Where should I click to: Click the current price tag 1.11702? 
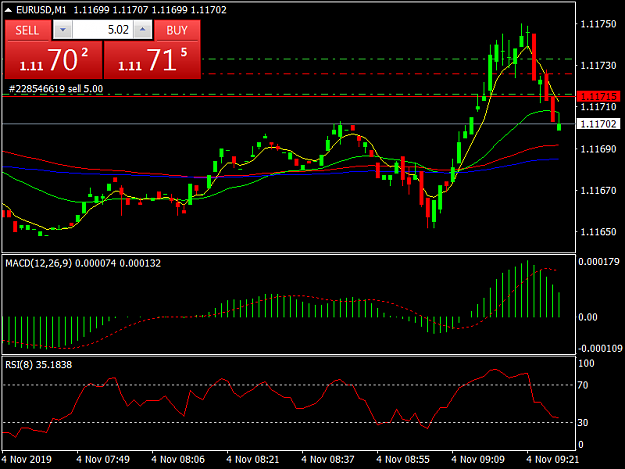598,124
